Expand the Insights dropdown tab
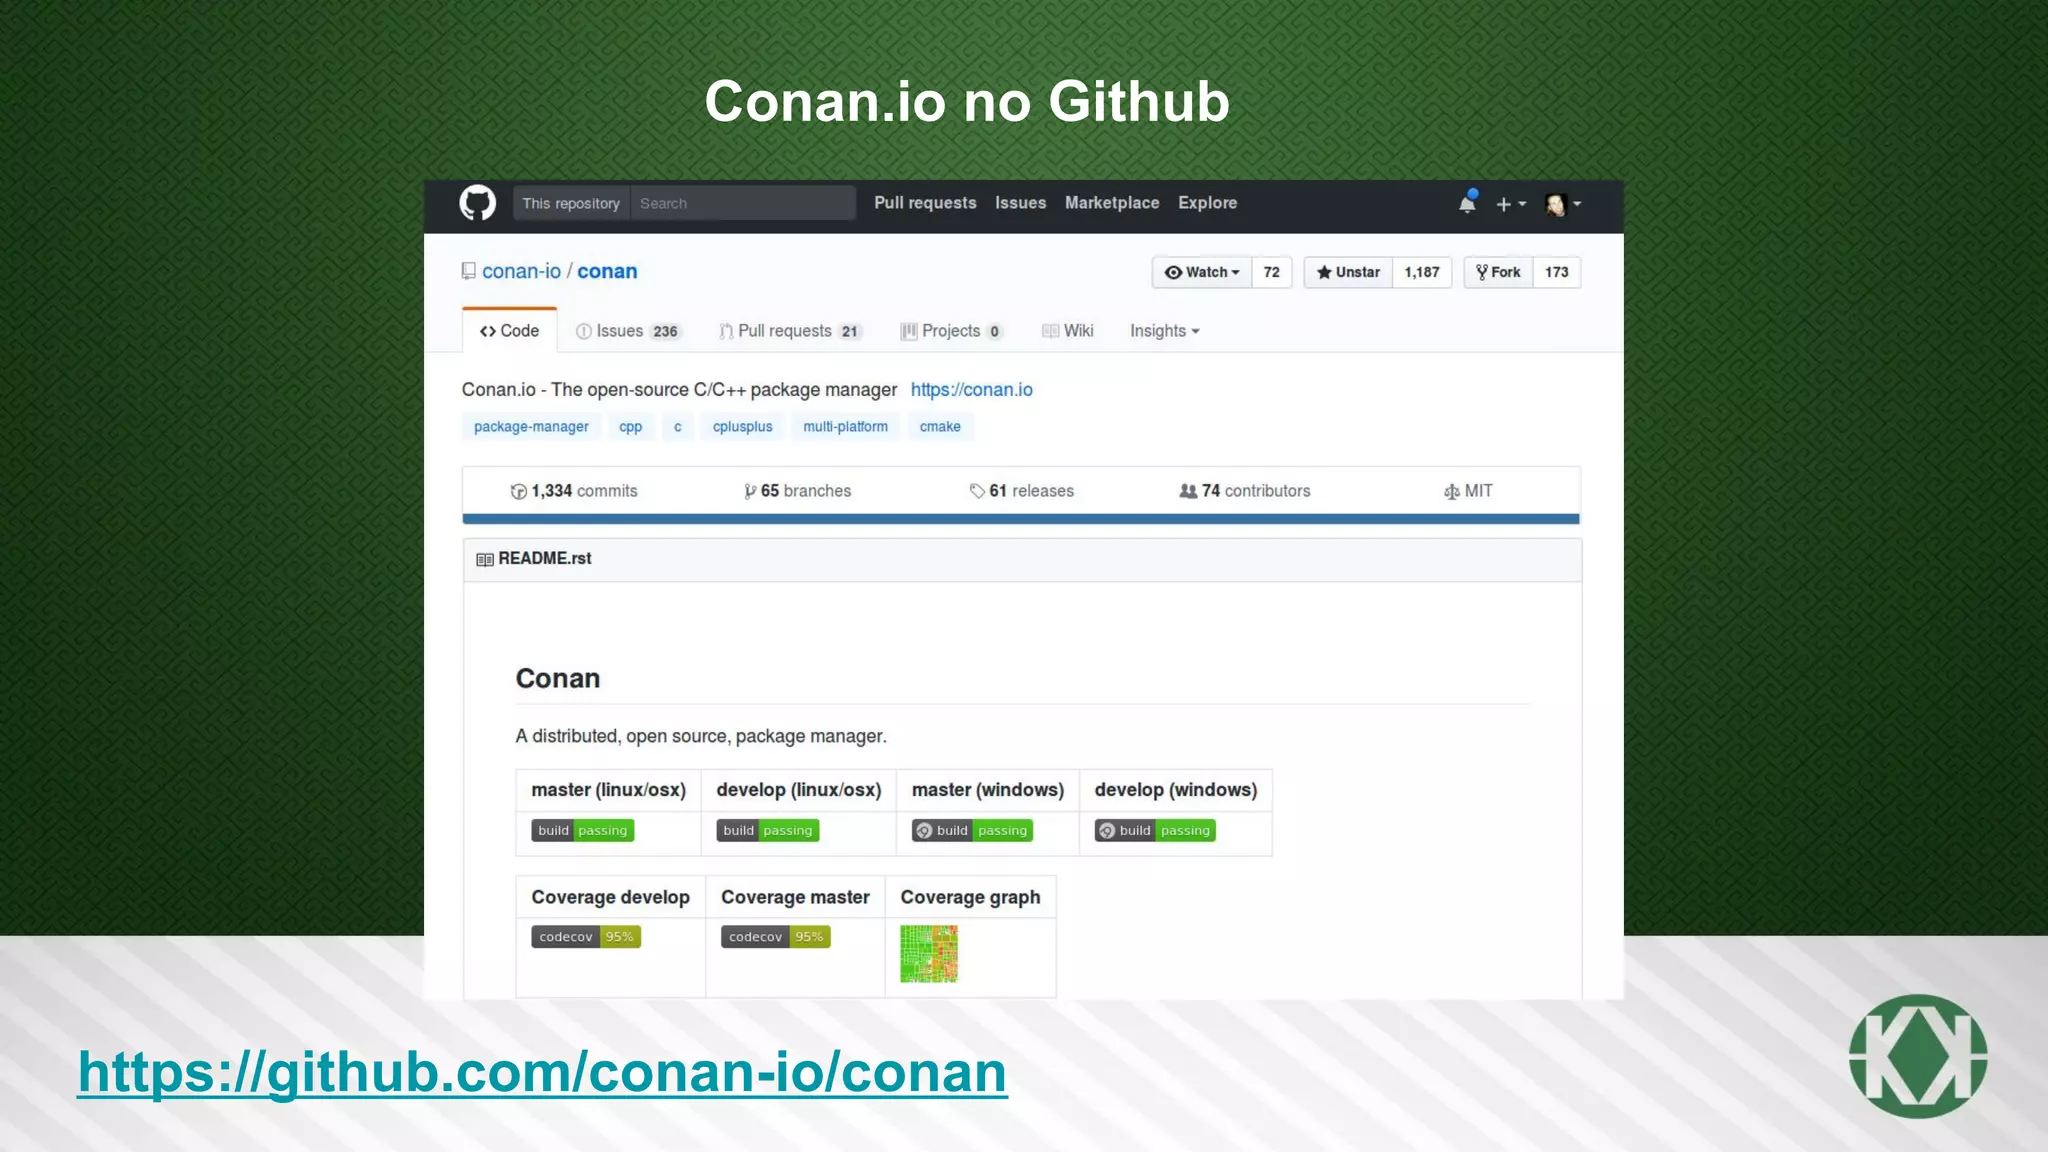The image size is (2048, 1152). (1164, 331)
